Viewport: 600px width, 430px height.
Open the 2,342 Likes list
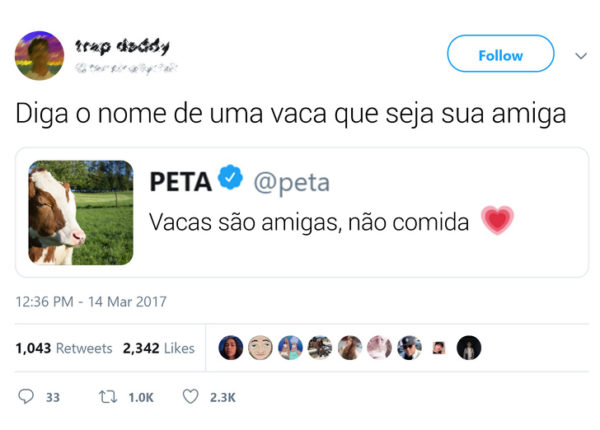click(x=158, y=348)
